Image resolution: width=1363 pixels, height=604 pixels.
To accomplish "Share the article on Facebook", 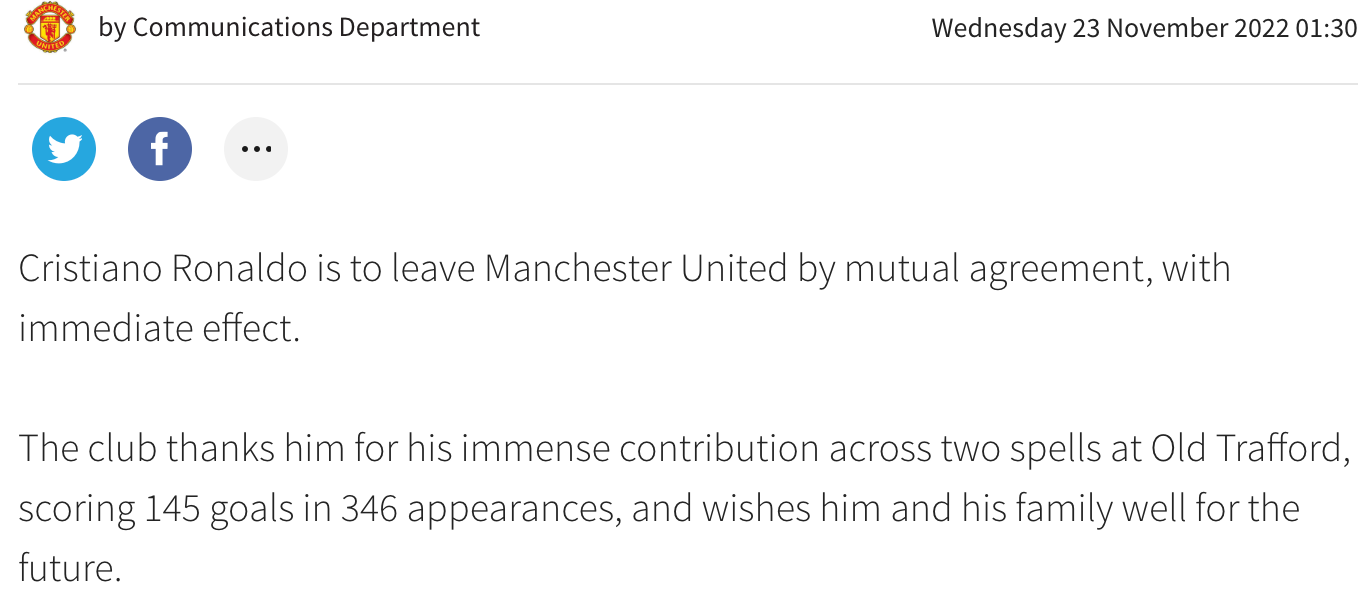I will click(160, 149).
